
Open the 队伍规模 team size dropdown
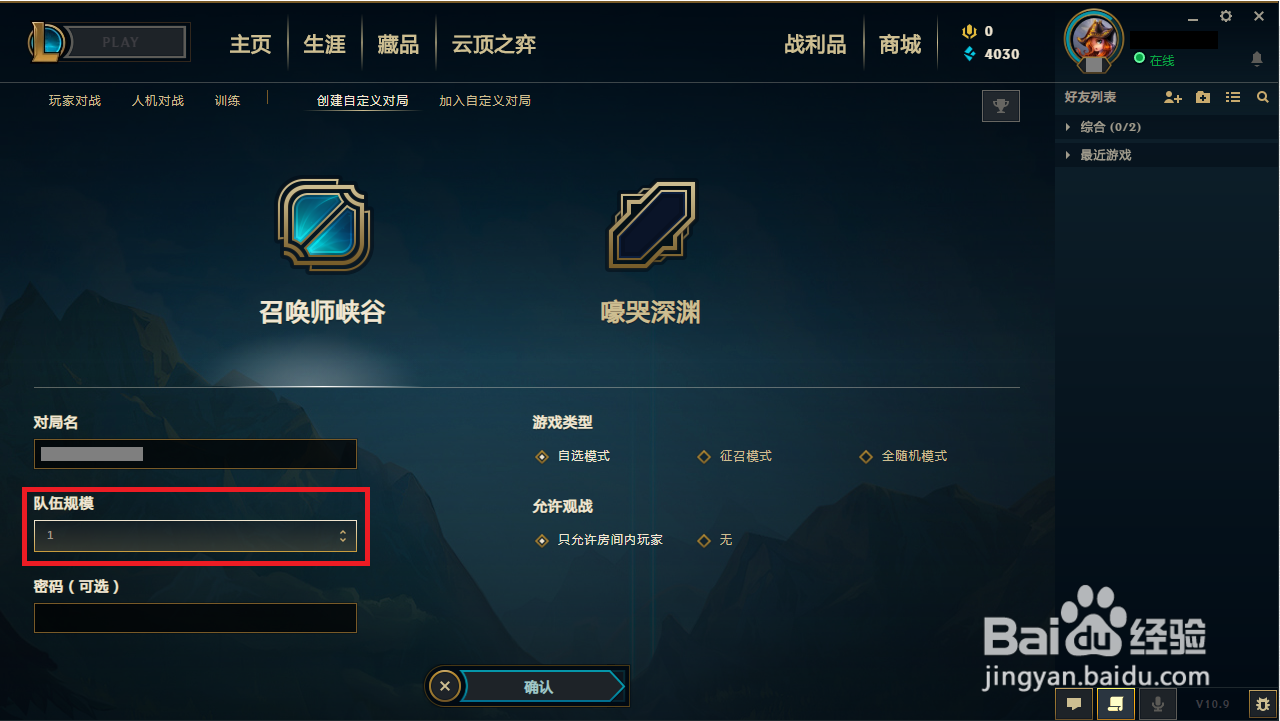tap(195, 536)
